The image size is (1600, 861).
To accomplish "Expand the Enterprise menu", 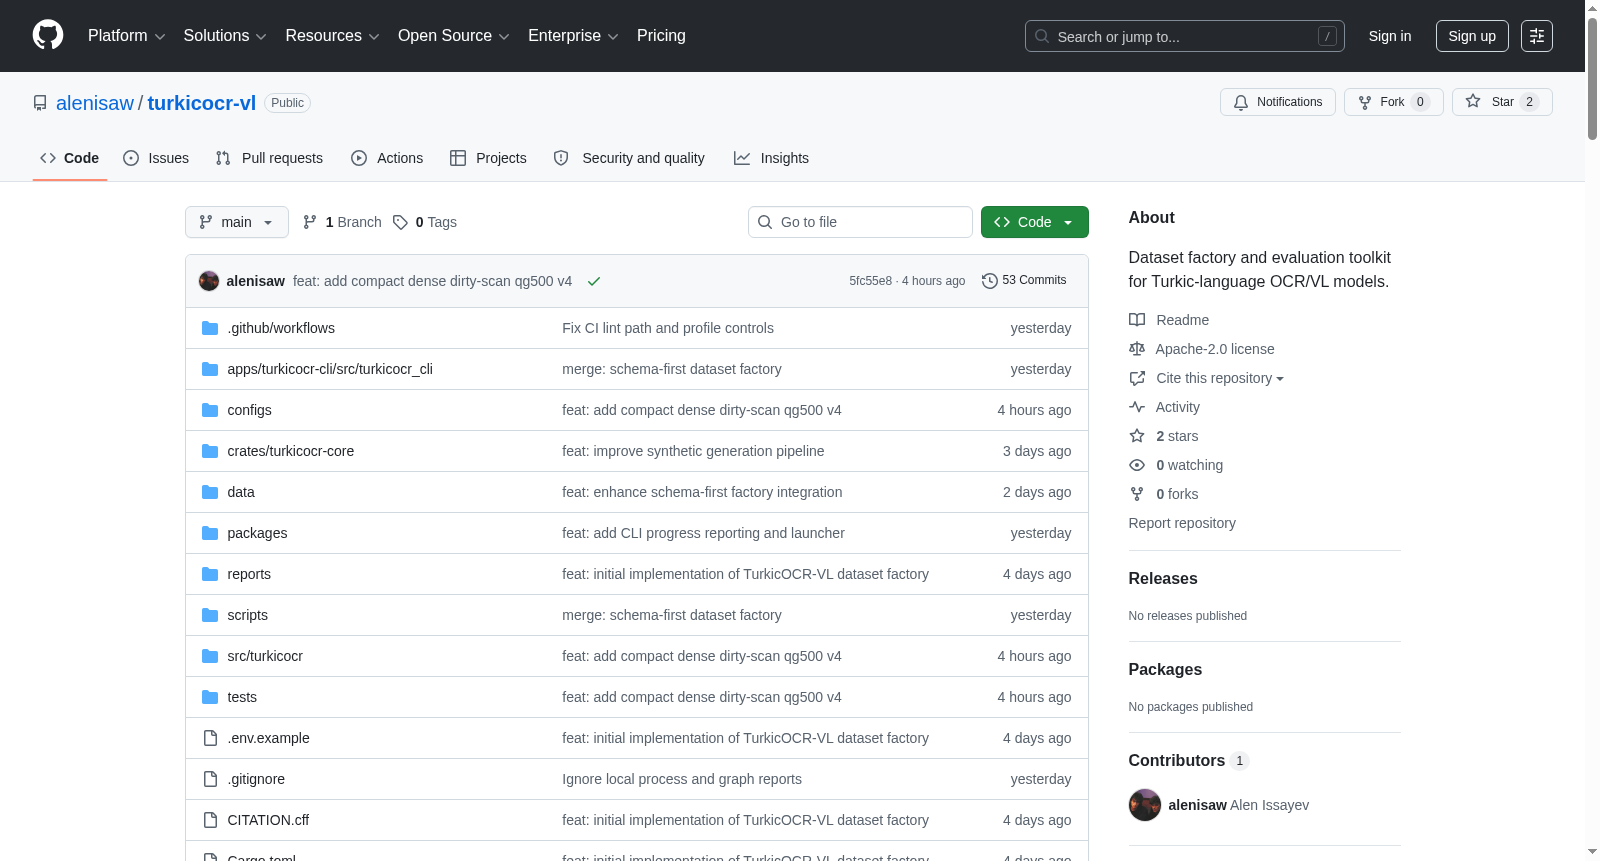I will click(573, 36).
